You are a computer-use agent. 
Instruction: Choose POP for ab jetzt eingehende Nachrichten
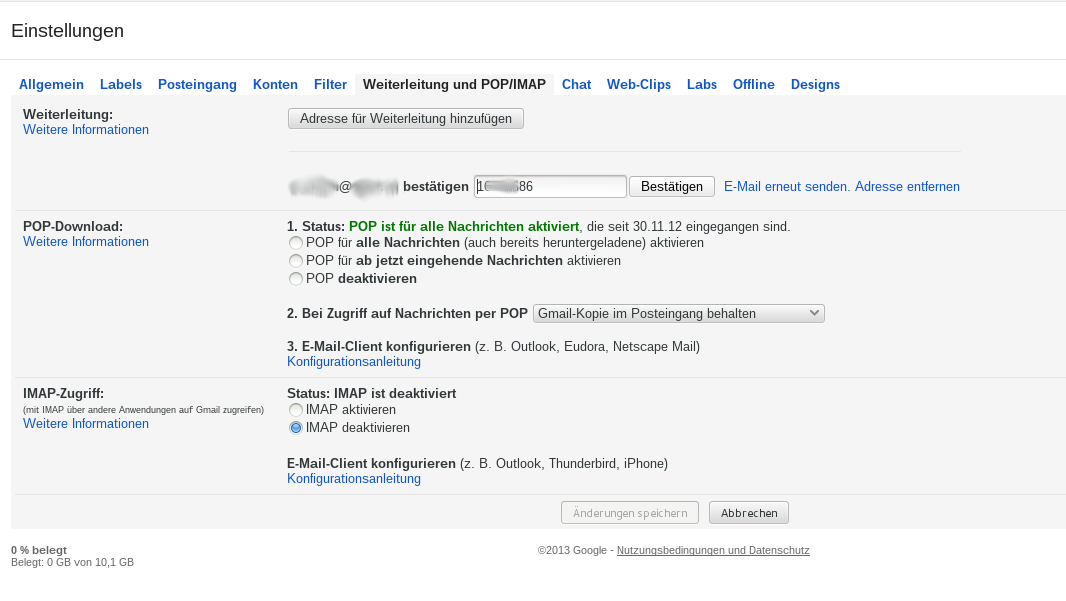(295, 261)
